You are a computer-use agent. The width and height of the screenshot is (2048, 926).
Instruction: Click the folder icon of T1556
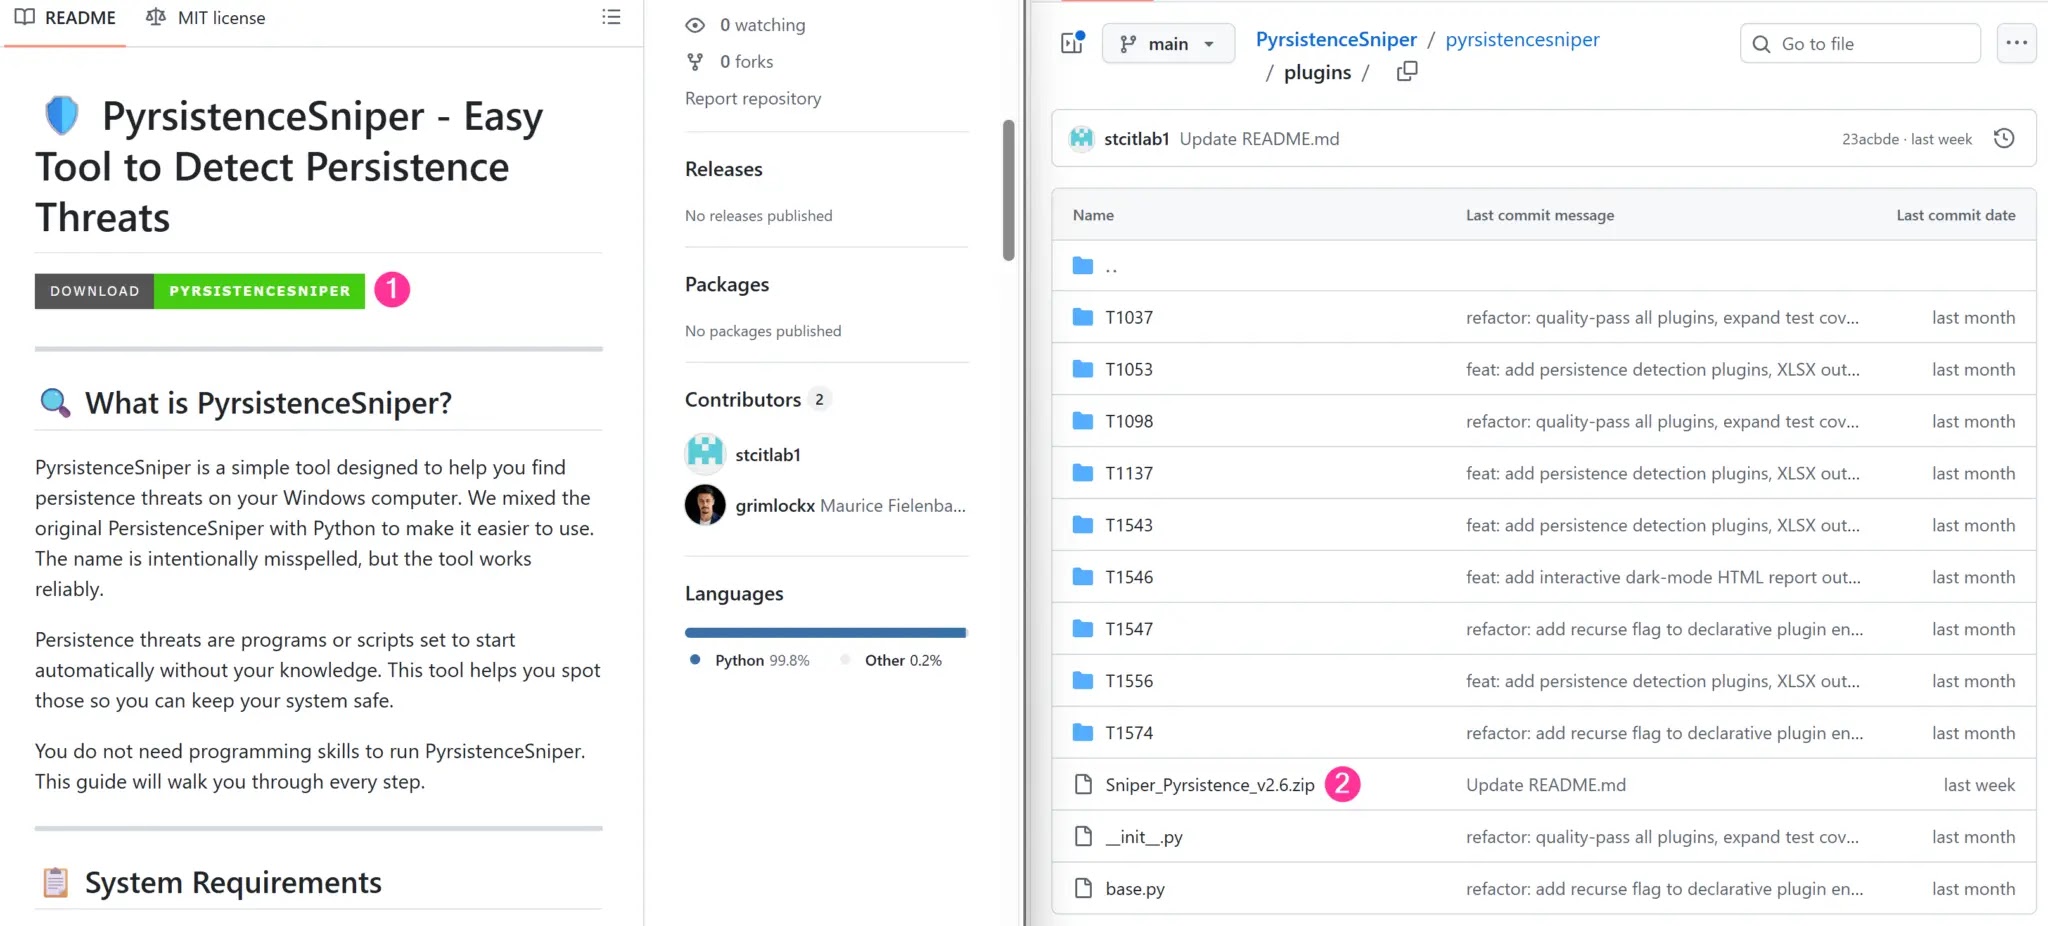coord(1082,681)
